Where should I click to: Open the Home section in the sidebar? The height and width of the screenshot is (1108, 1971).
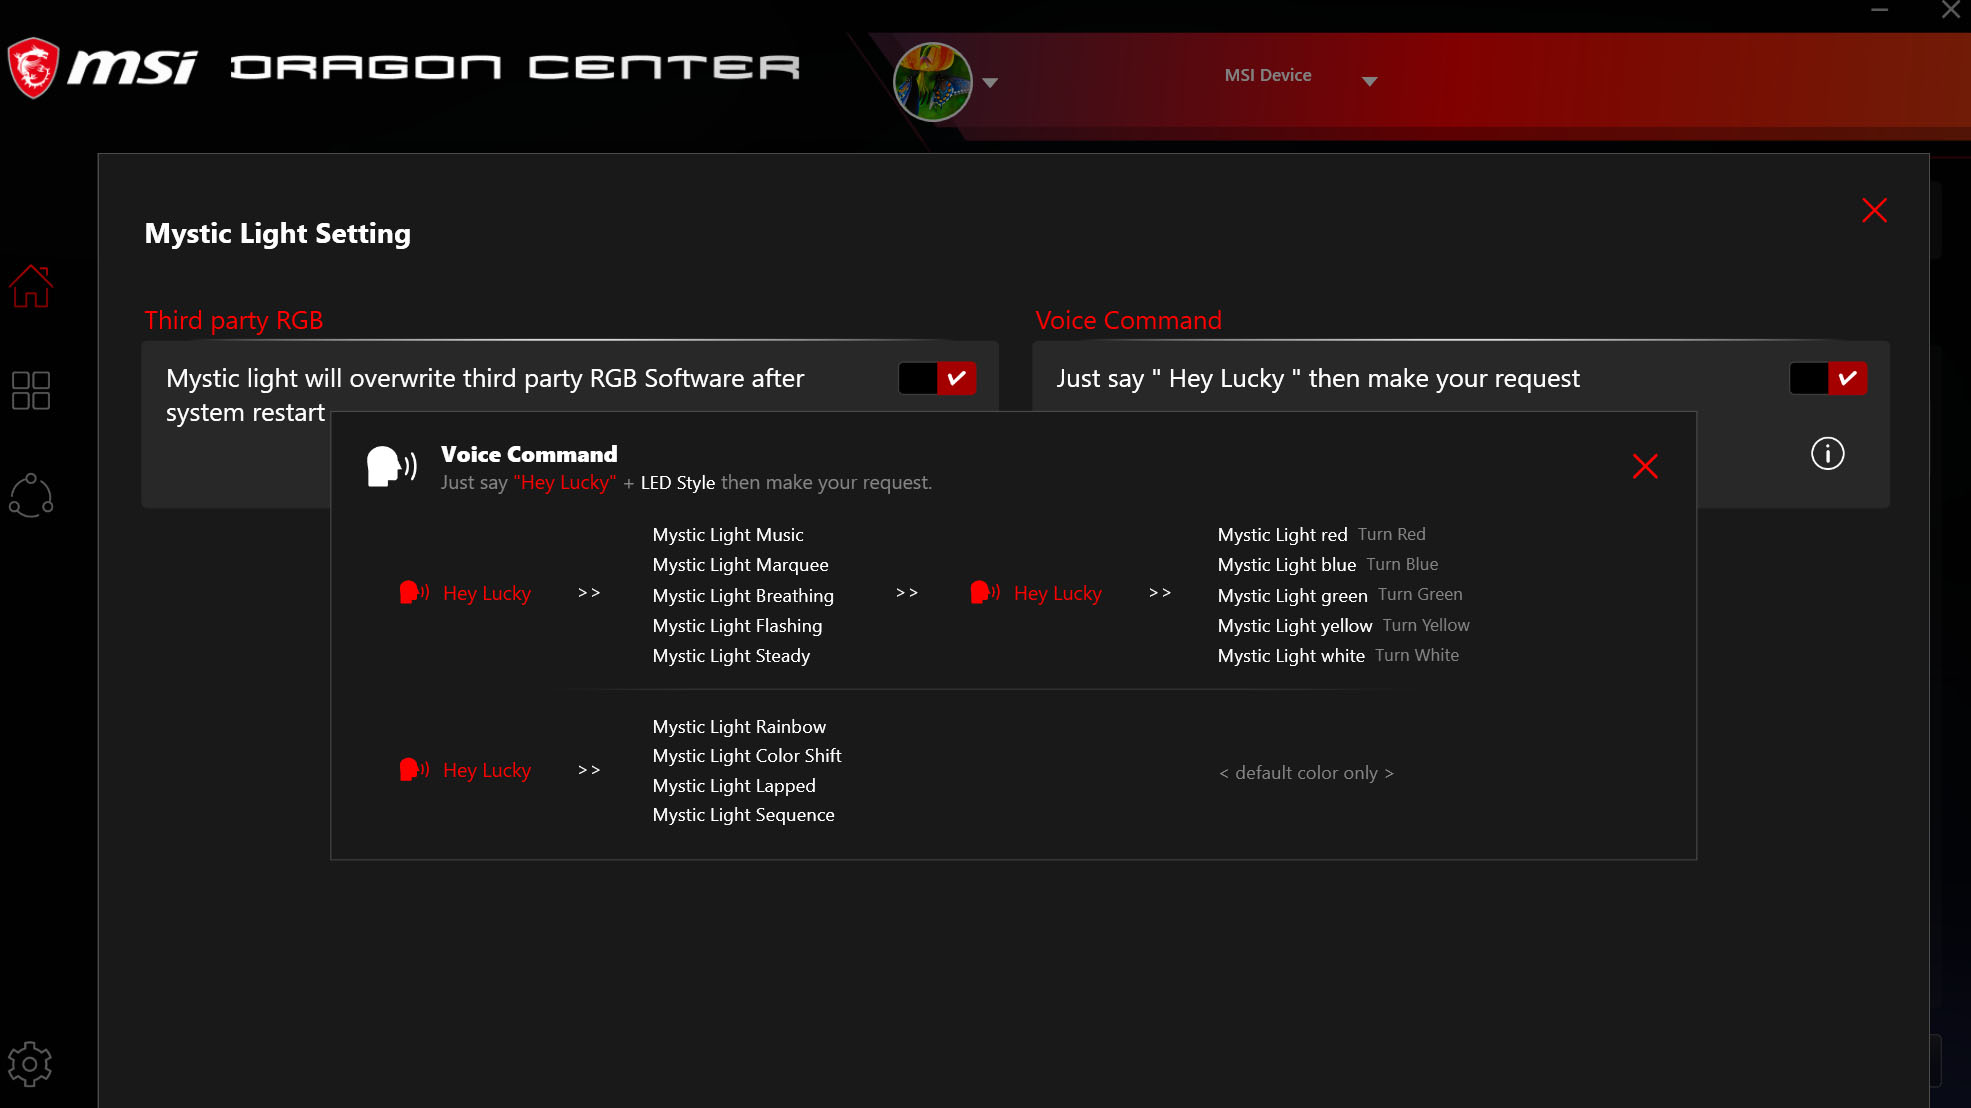31,286
